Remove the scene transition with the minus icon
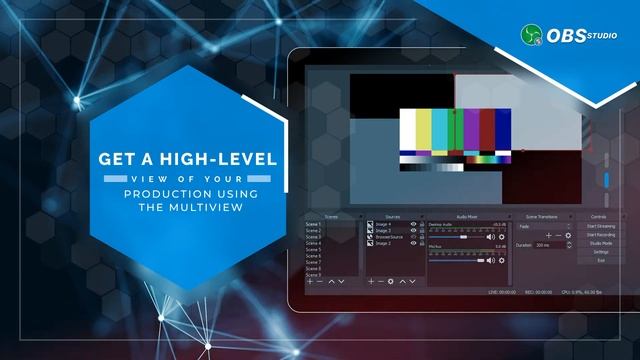Screen dimensions: 640x360 pyautogui.click(x=558, y=236)
